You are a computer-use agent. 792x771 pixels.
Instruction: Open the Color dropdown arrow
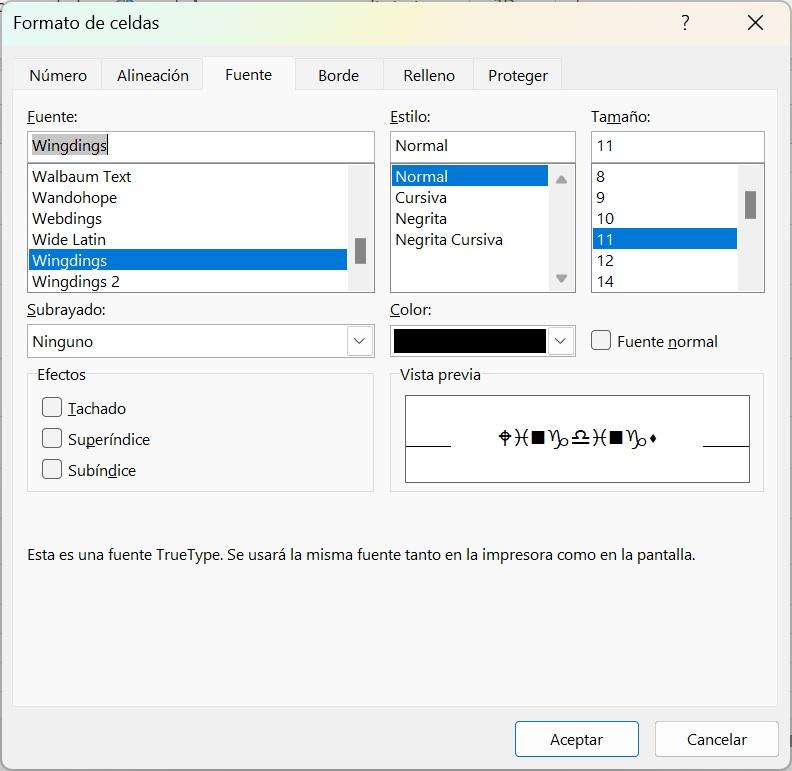click(561, 341)
